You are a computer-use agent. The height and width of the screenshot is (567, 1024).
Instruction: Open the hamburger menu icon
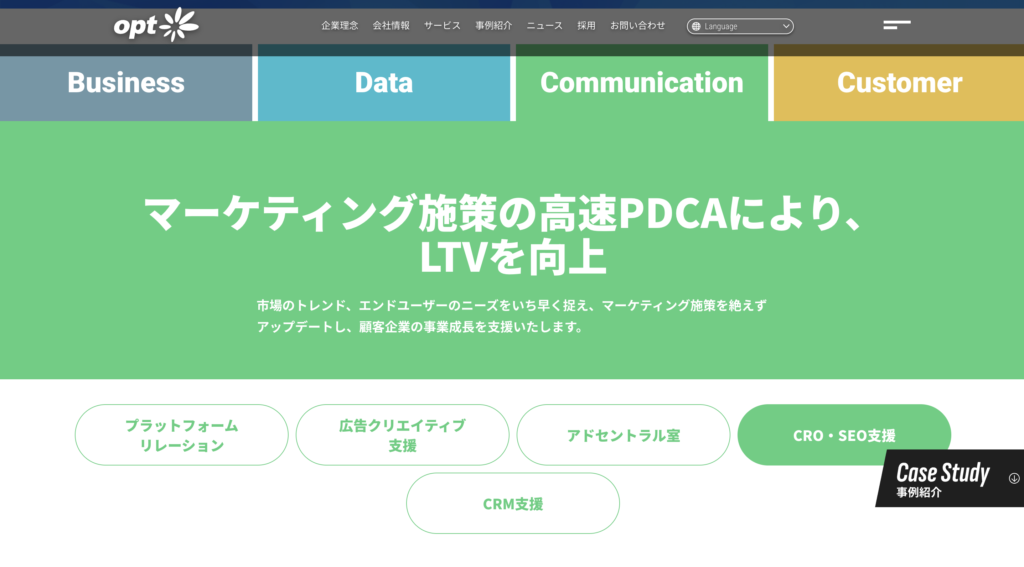click(897, 25)
